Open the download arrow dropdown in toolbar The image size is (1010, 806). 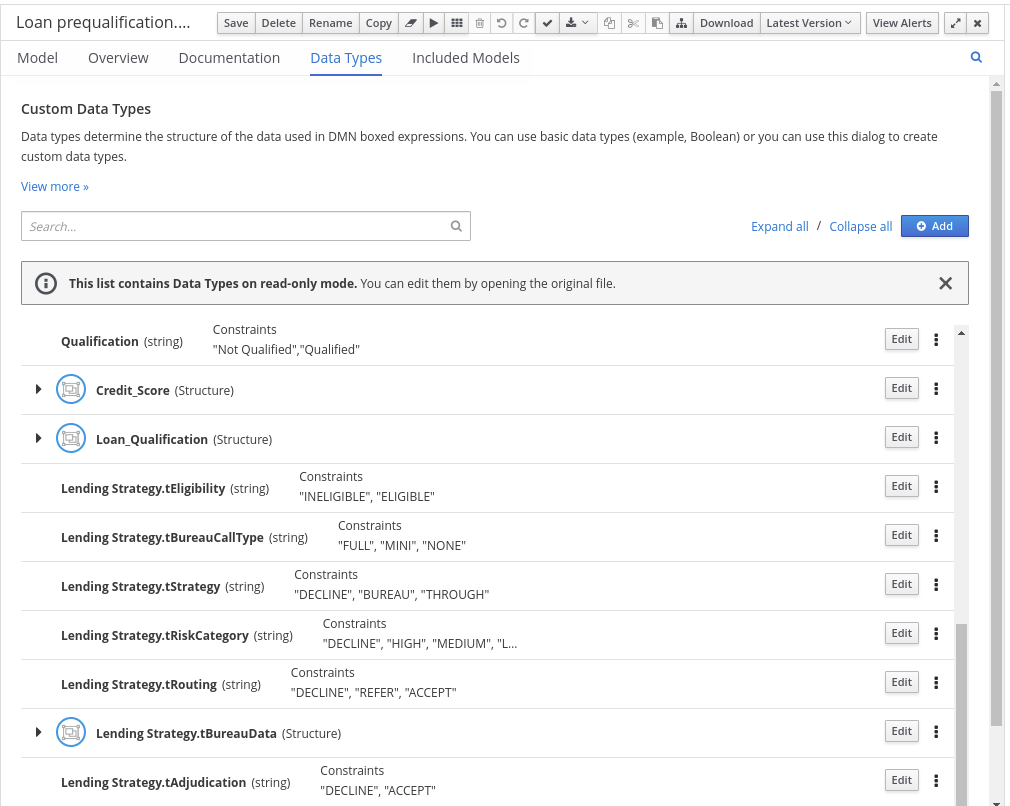577,23
